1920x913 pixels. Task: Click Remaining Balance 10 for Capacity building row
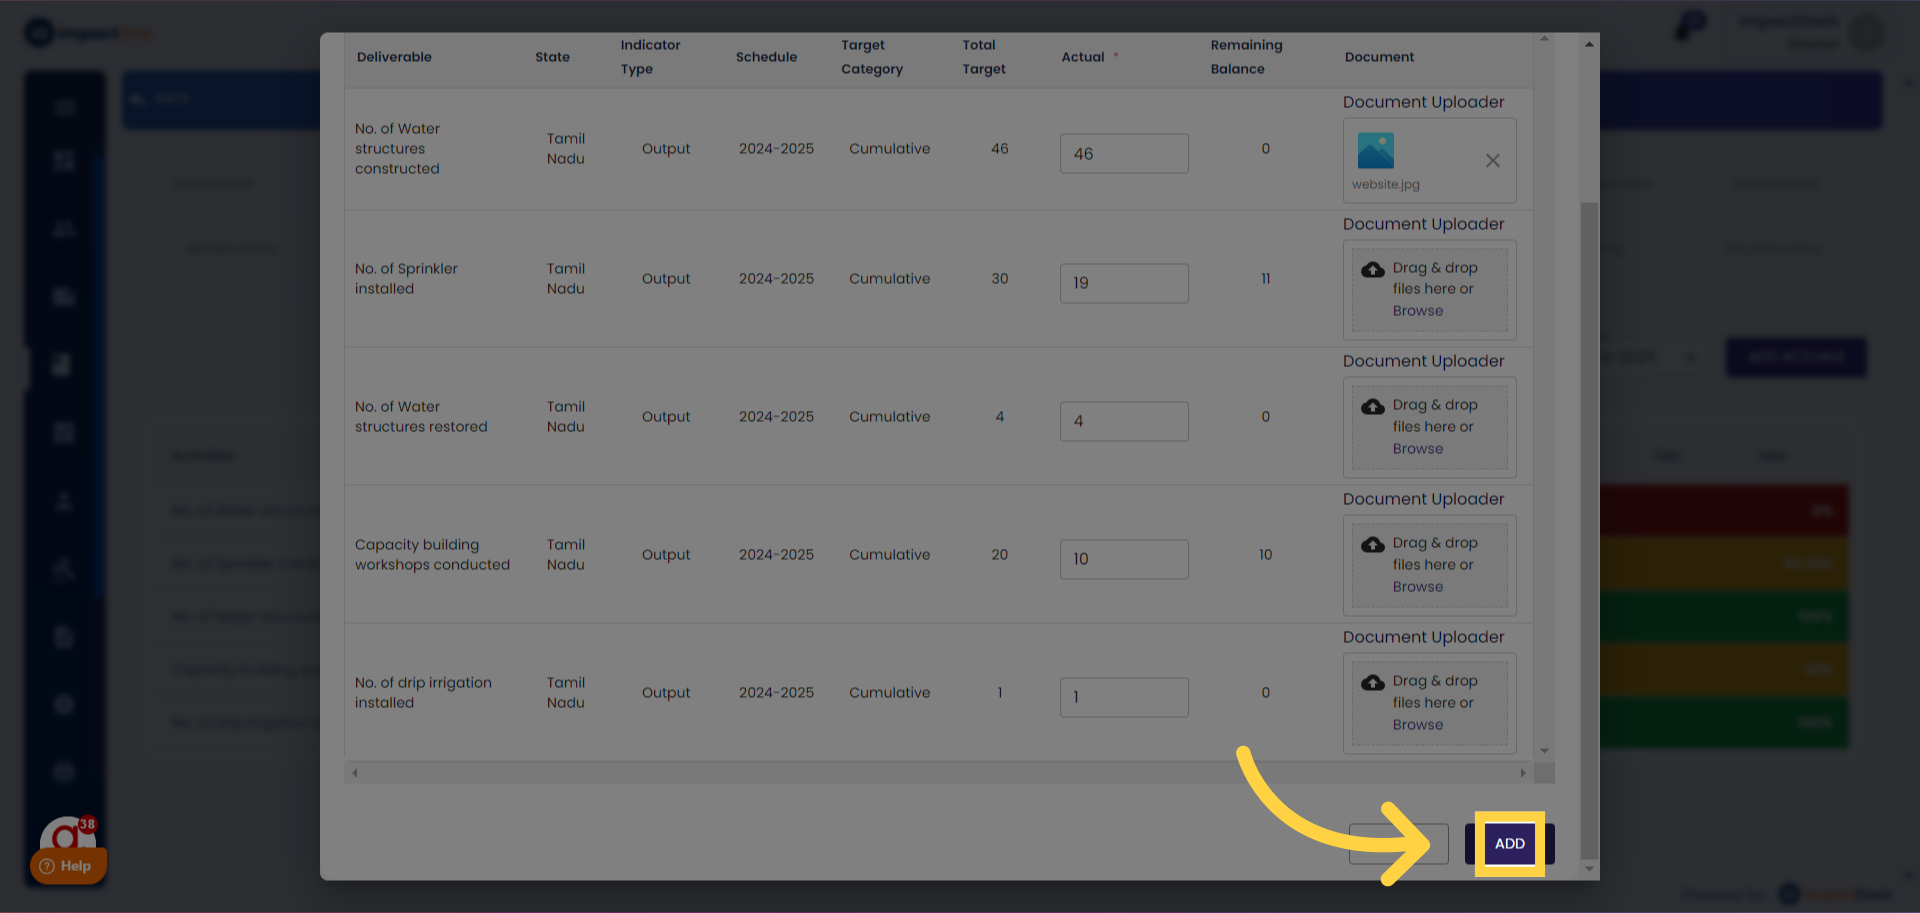[x=1265, y=555]
